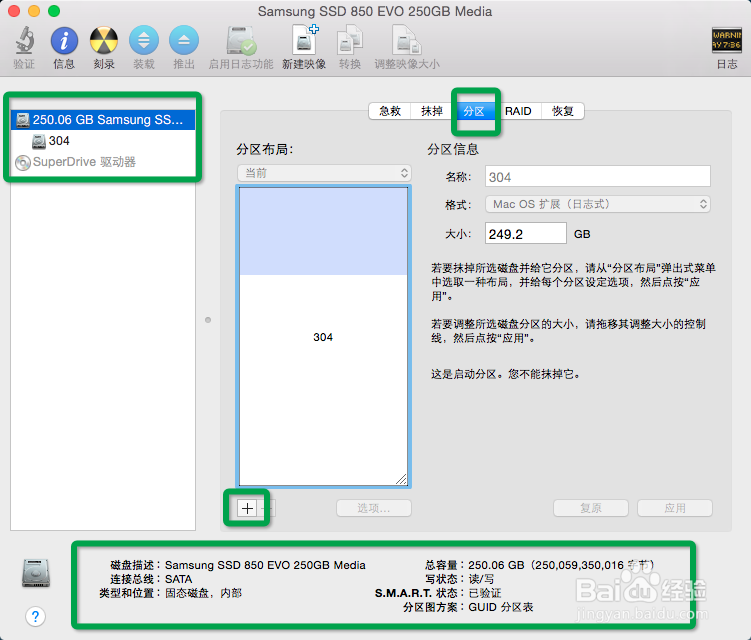
Task: Click the partition resize handle corner
Action: point(401,479)
